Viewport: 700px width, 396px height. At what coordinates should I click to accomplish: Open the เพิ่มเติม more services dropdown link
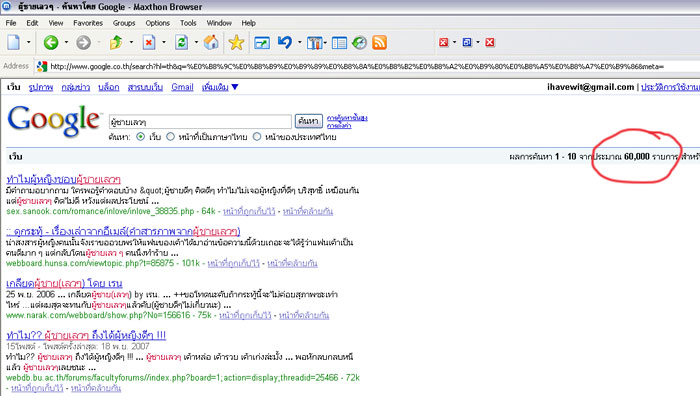point(220,87)
